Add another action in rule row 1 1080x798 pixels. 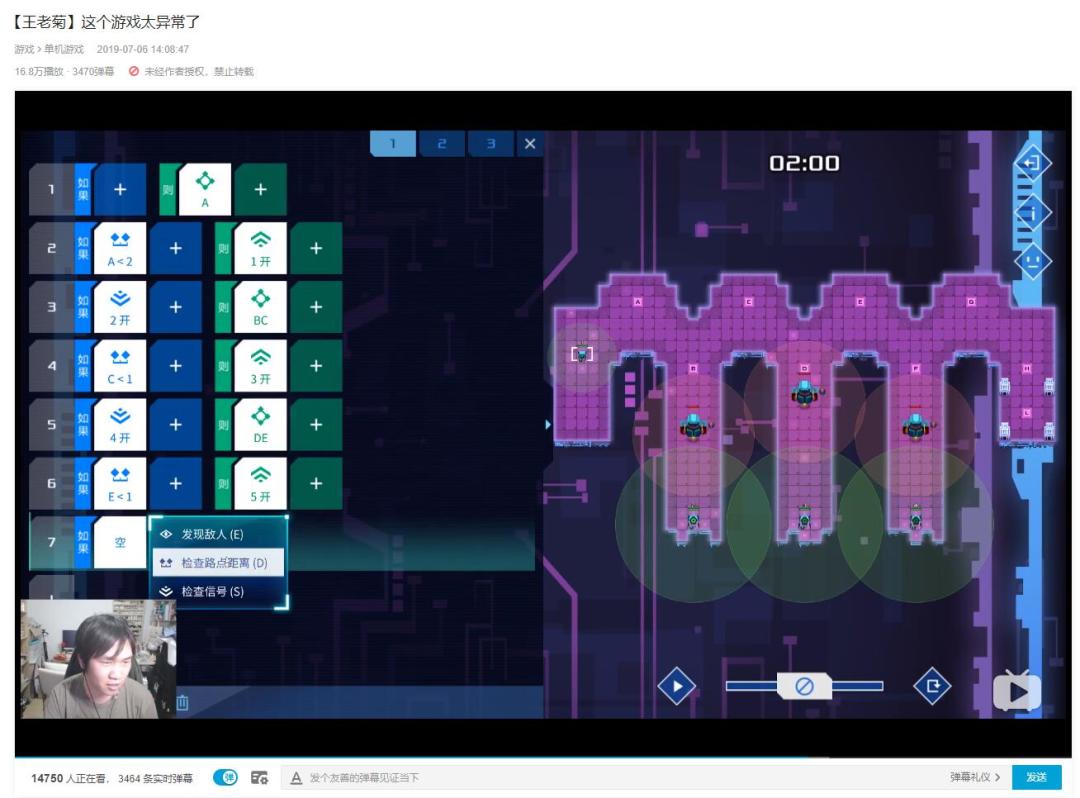pyautogui.click(x=260, y=189)
